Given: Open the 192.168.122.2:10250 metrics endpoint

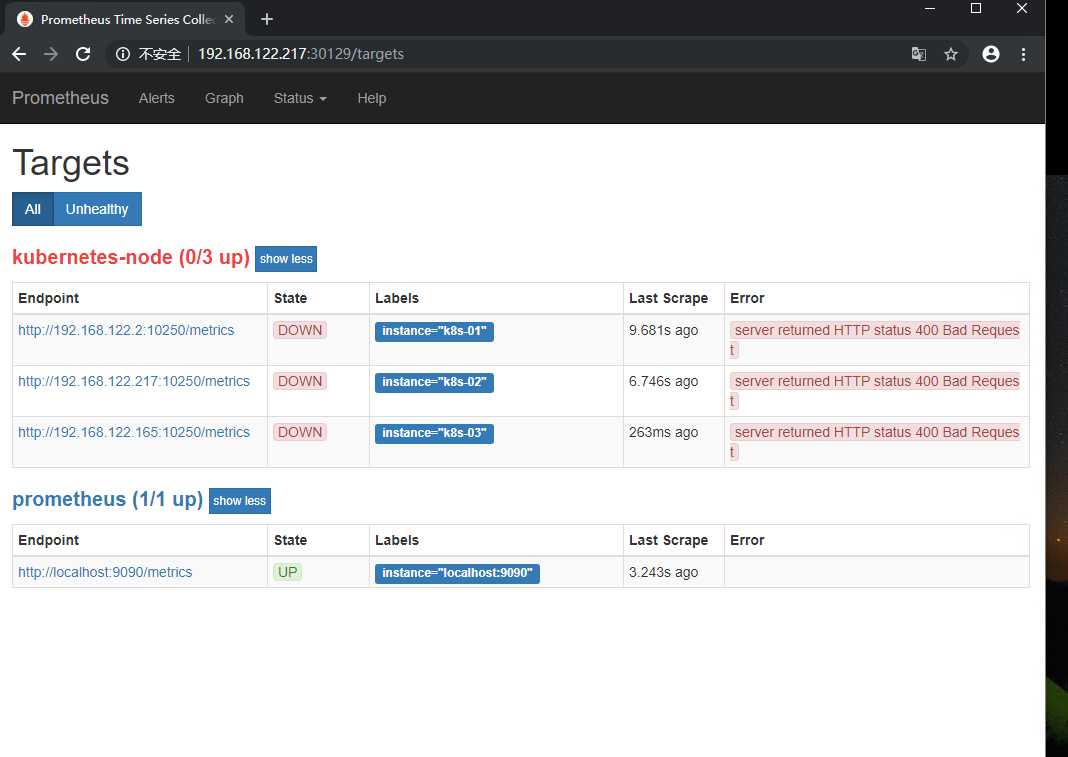Looking at the screenshot, I should [x=126, y=330].
